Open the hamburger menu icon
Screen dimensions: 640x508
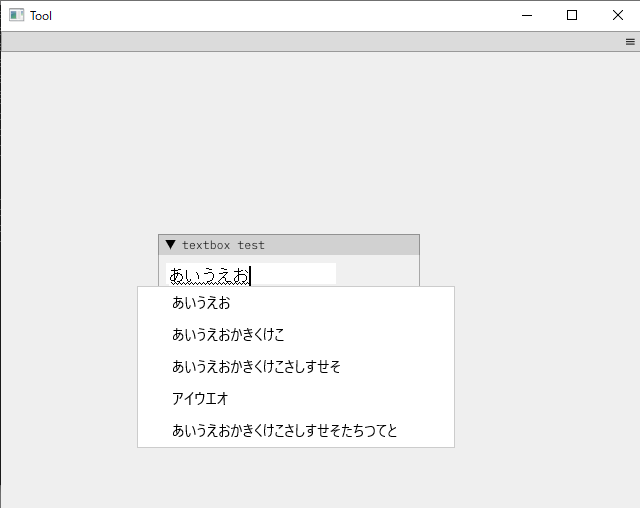tap(630, 42)
